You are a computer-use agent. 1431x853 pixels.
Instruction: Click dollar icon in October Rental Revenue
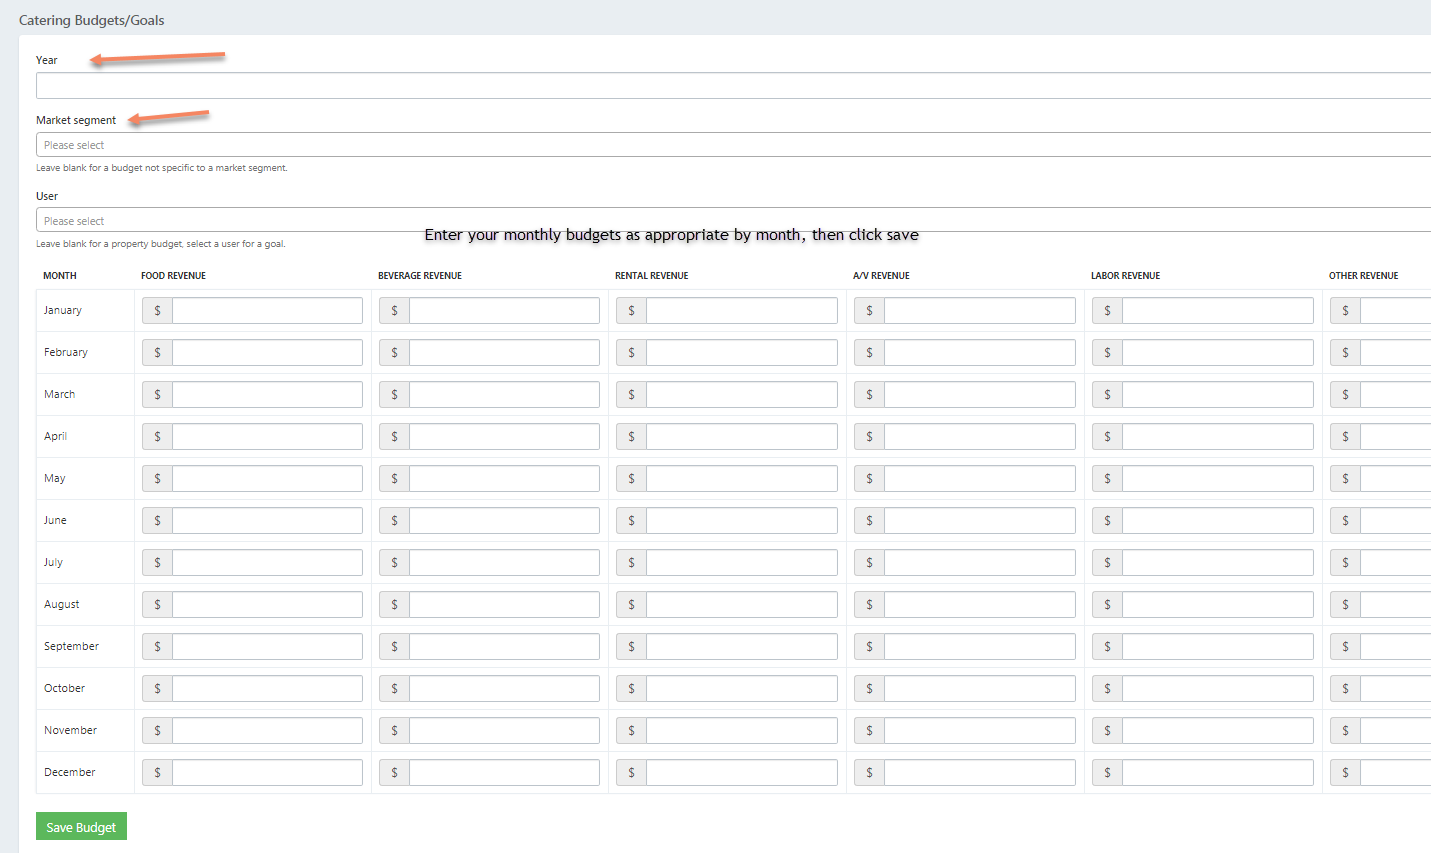[631, 689]
